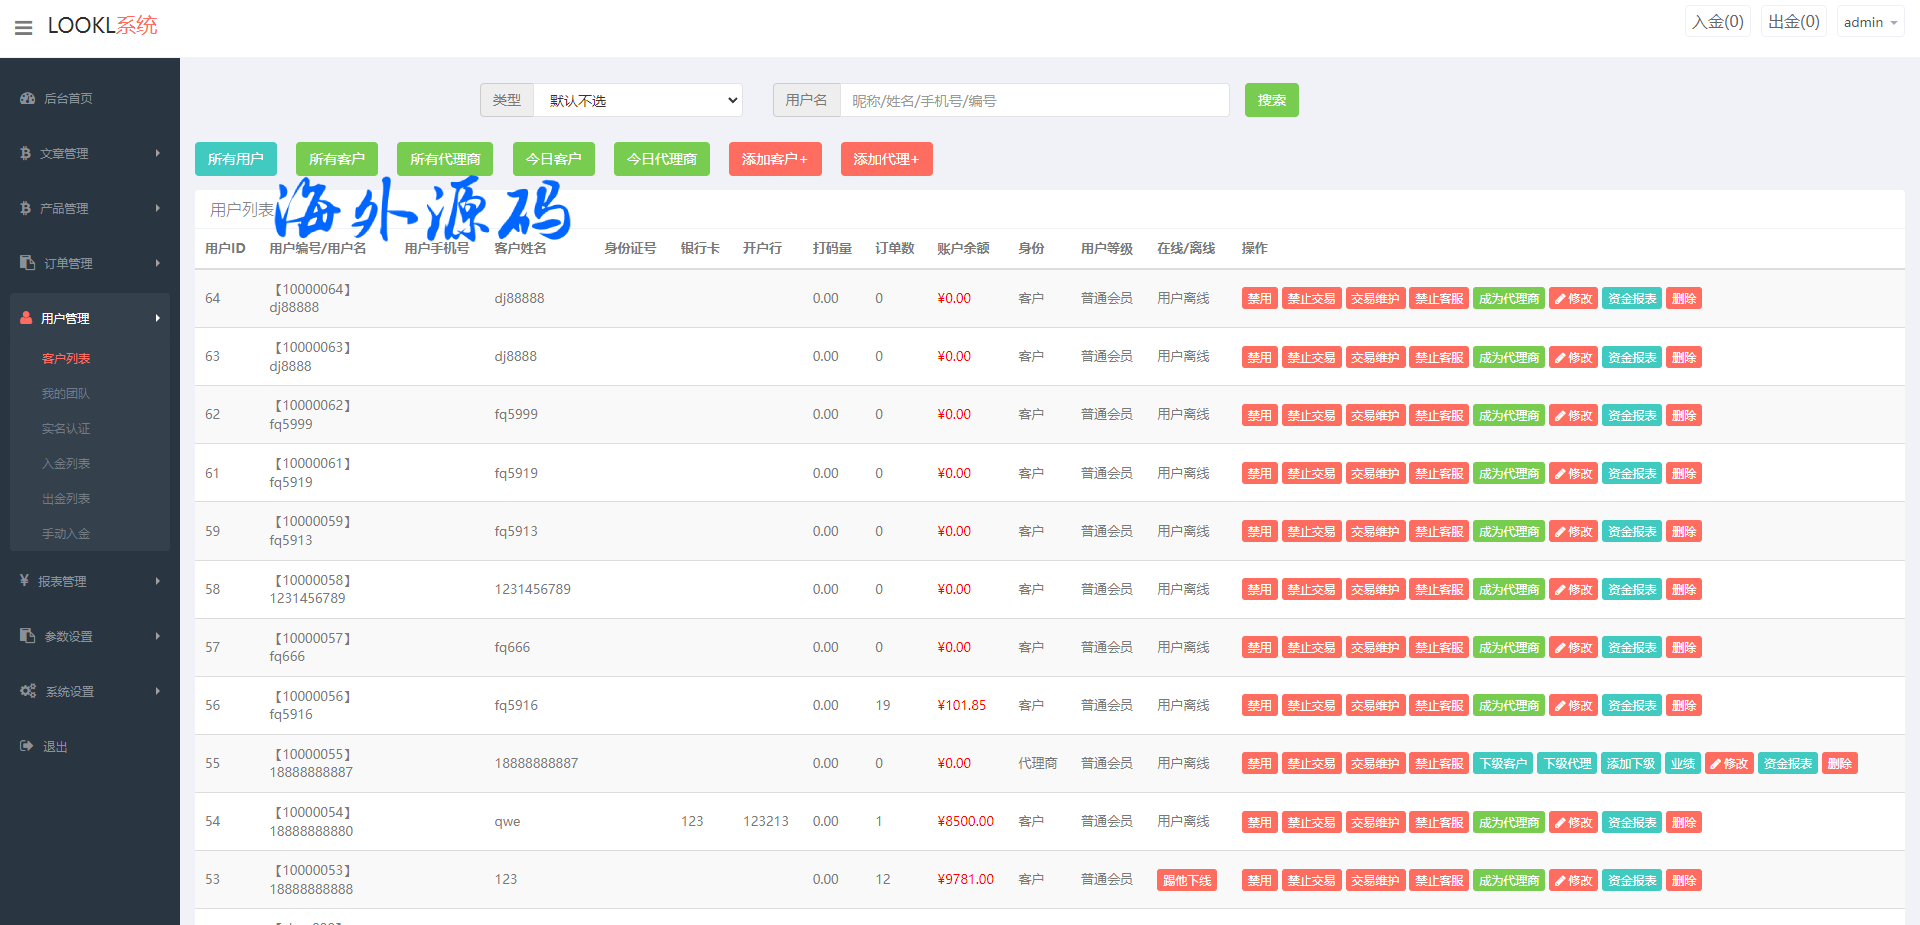Select 入金列表 from the sidebar submenu
The width and height of the screenshot is (1920, 925).
pyautogui.click(x=66, y=463)
